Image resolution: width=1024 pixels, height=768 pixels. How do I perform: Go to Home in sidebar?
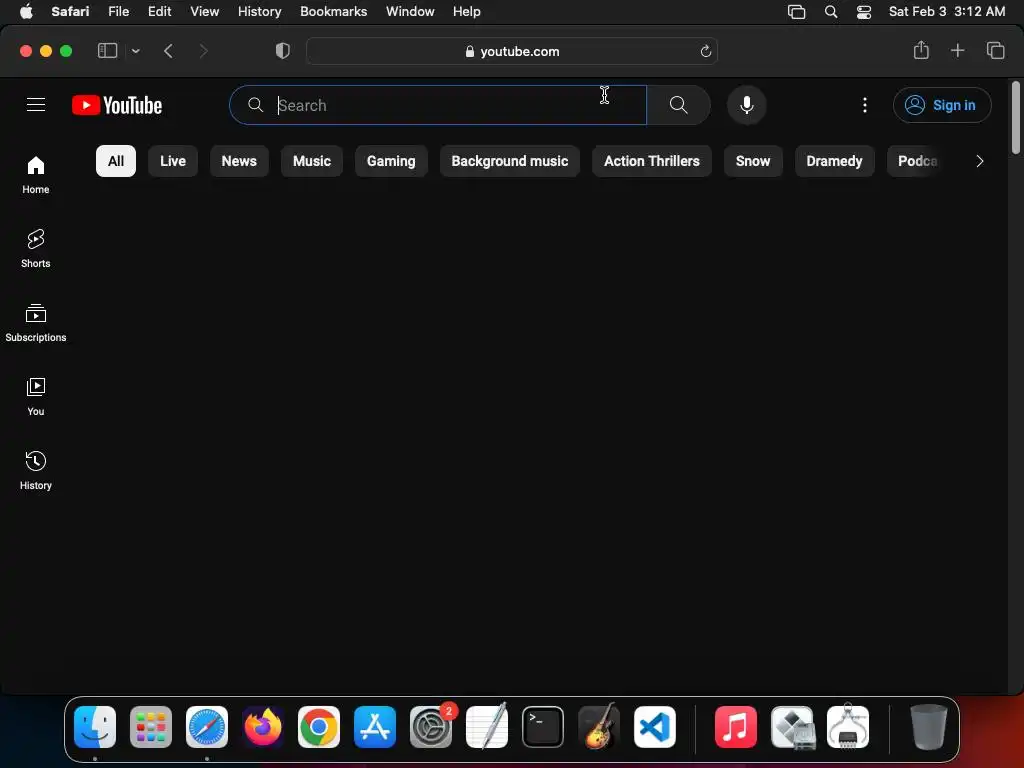[36, 175]
